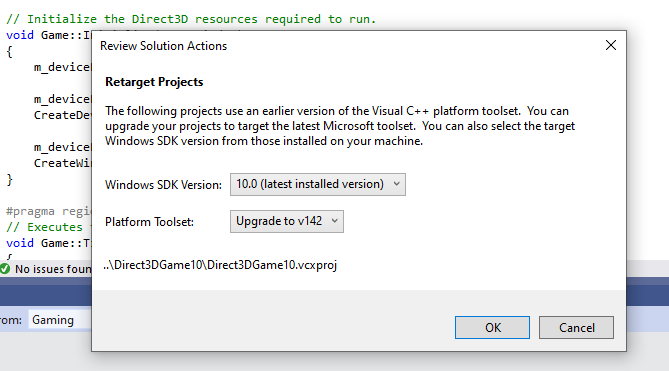Close the Review Solution Actions dialog
Viewport: 669px width, 371px height.
[x=611, y=45]
